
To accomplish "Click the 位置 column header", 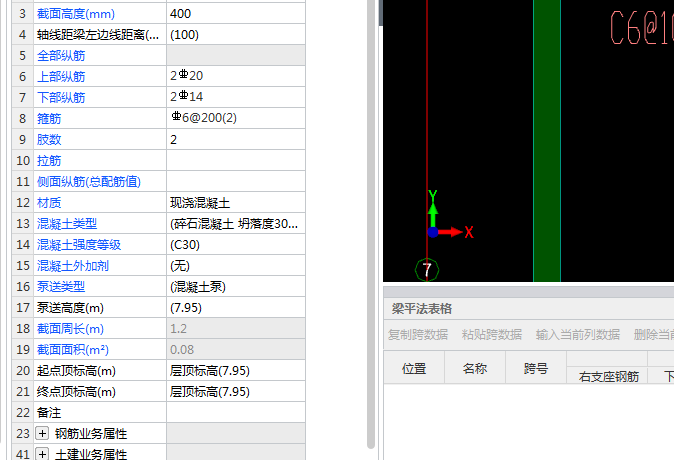I will point(414,368).
